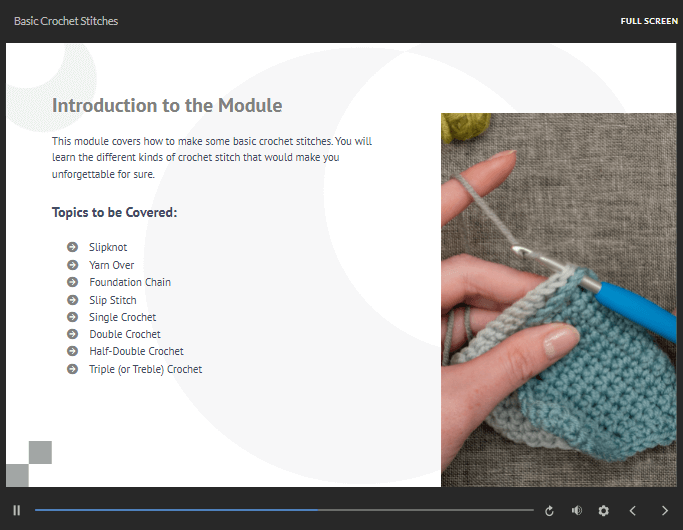Advance to the next slide arrow
The image size is (683, 530).
point(664,510)
